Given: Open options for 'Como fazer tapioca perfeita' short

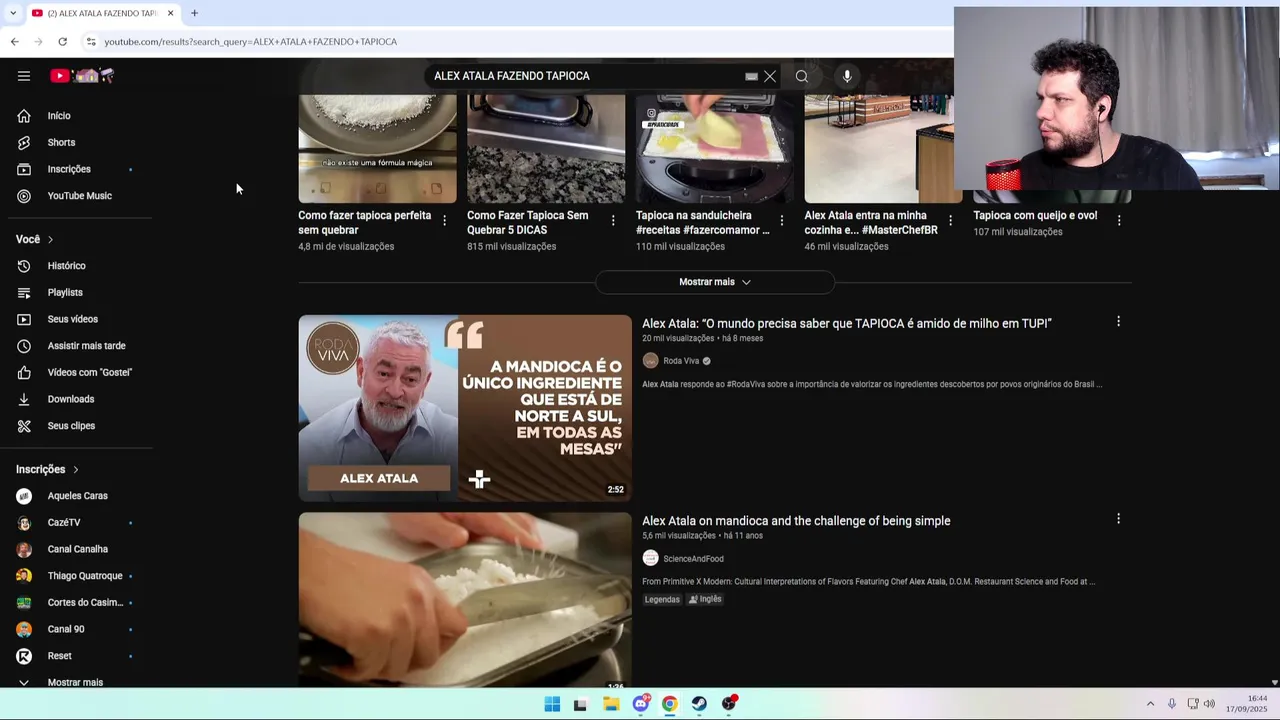Looking at the screenshot, I should (445, 221).
